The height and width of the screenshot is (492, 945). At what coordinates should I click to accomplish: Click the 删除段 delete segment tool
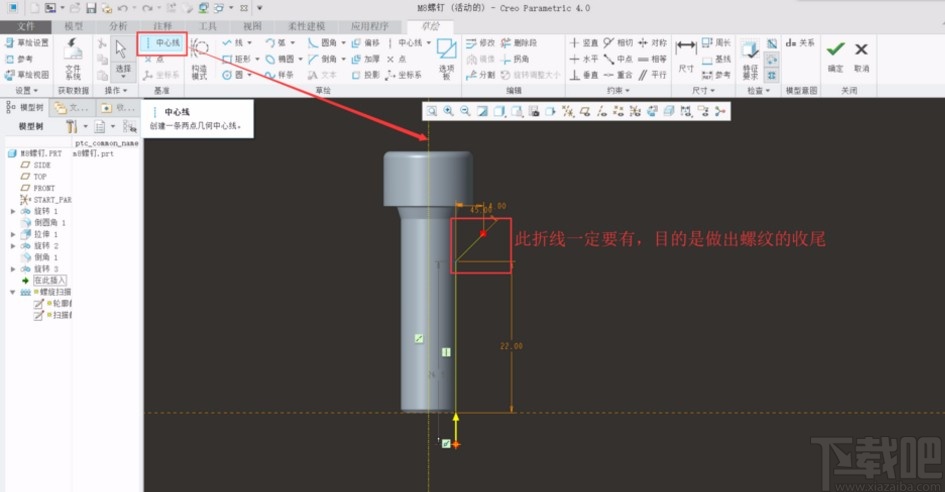(519, 43)
